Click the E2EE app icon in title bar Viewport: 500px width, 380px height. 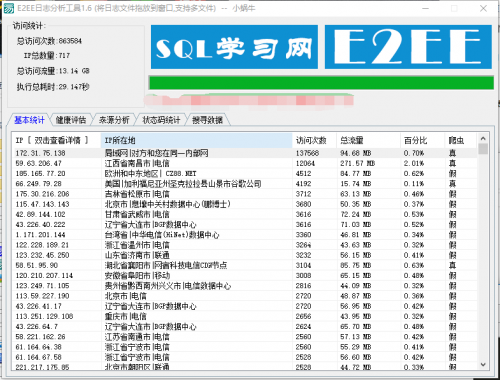click(x=8, y=8)
